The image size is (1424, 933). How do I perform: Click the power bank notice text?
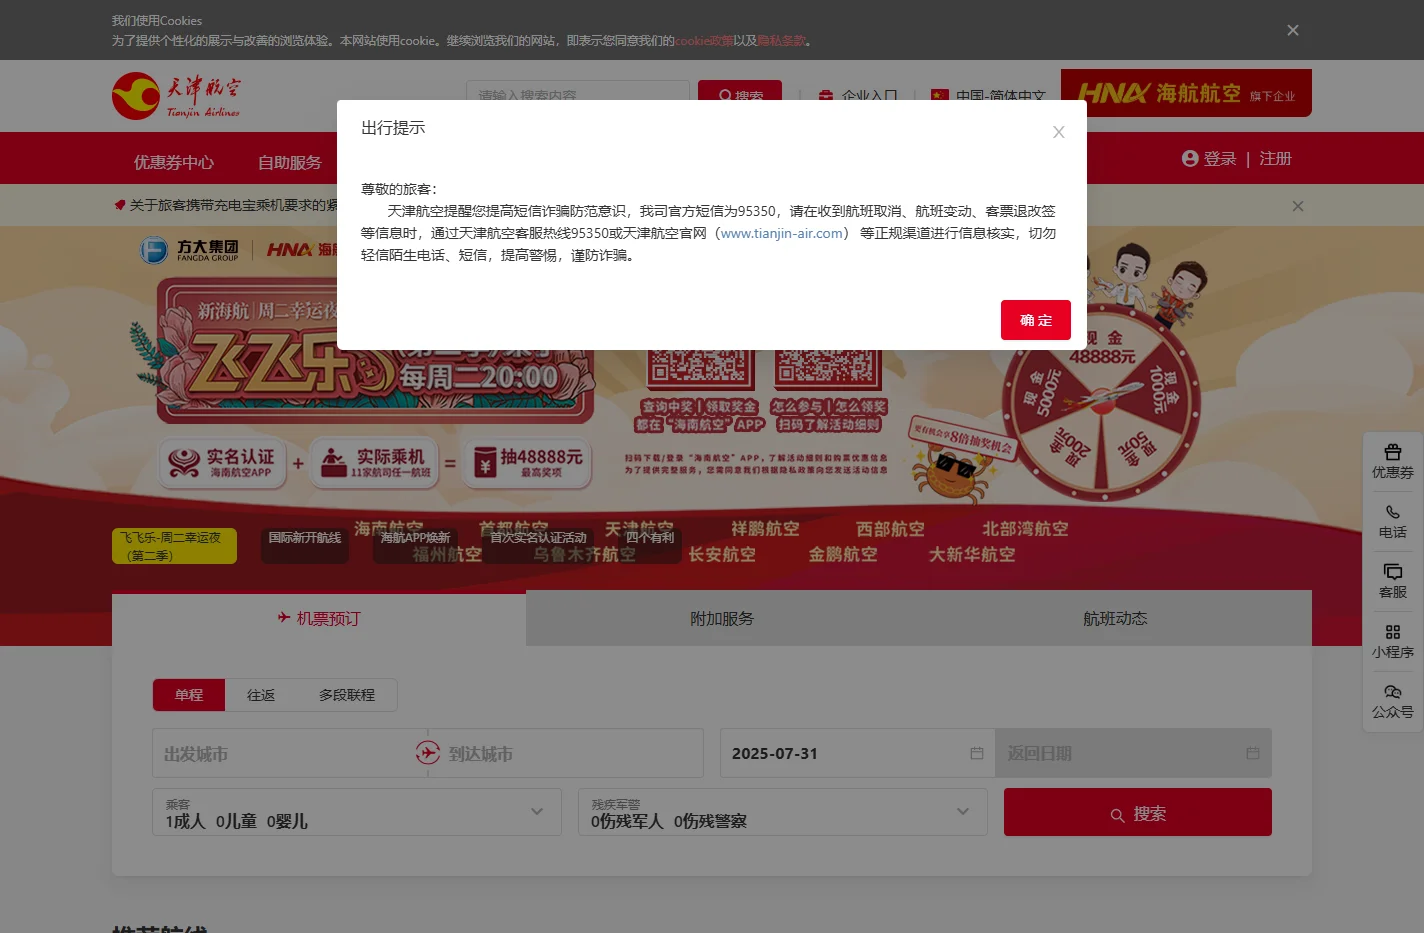click(x=232, y=205)
